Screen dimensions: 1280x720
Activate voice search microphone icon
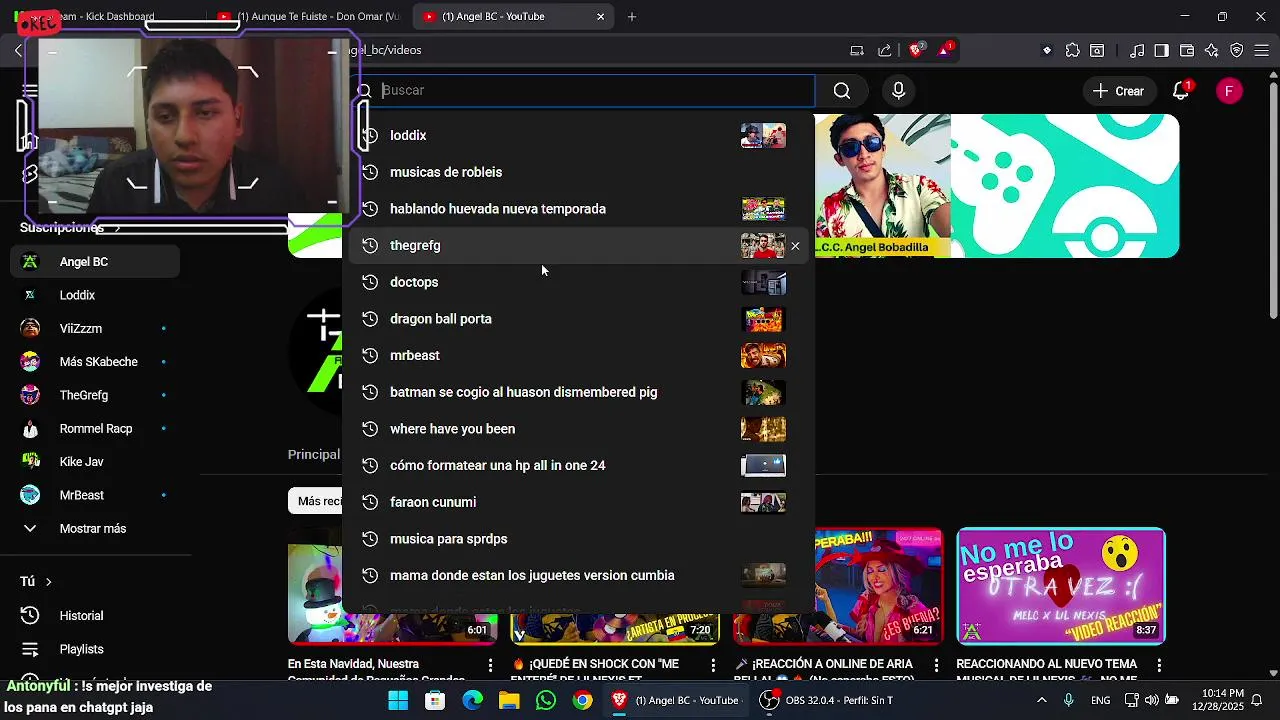(898, 91)
